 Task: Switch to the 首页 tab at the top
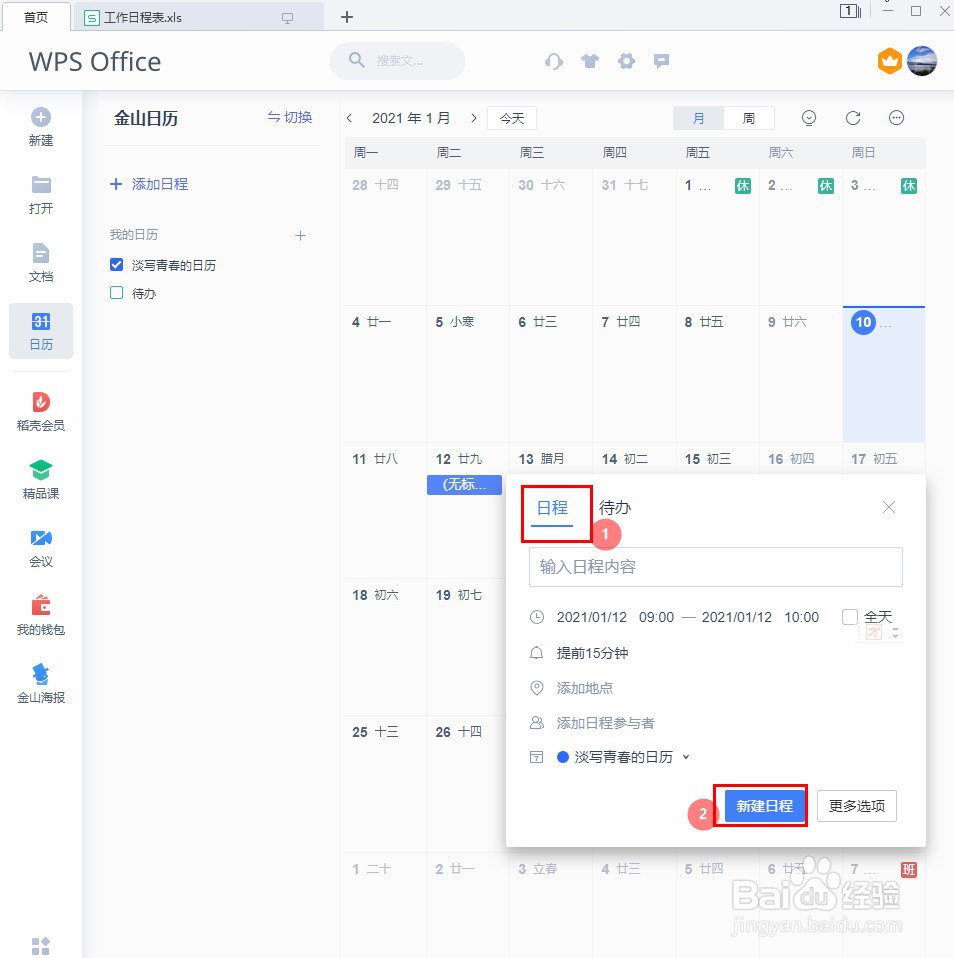36,16
